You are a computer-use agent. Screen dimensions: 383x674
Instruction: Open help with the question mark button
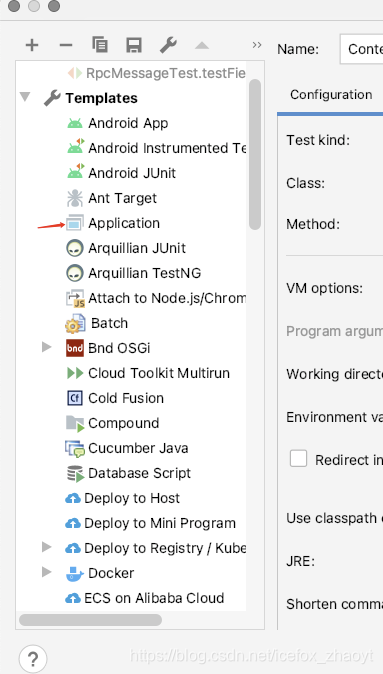pyautogui.click(x=33, y=658)
